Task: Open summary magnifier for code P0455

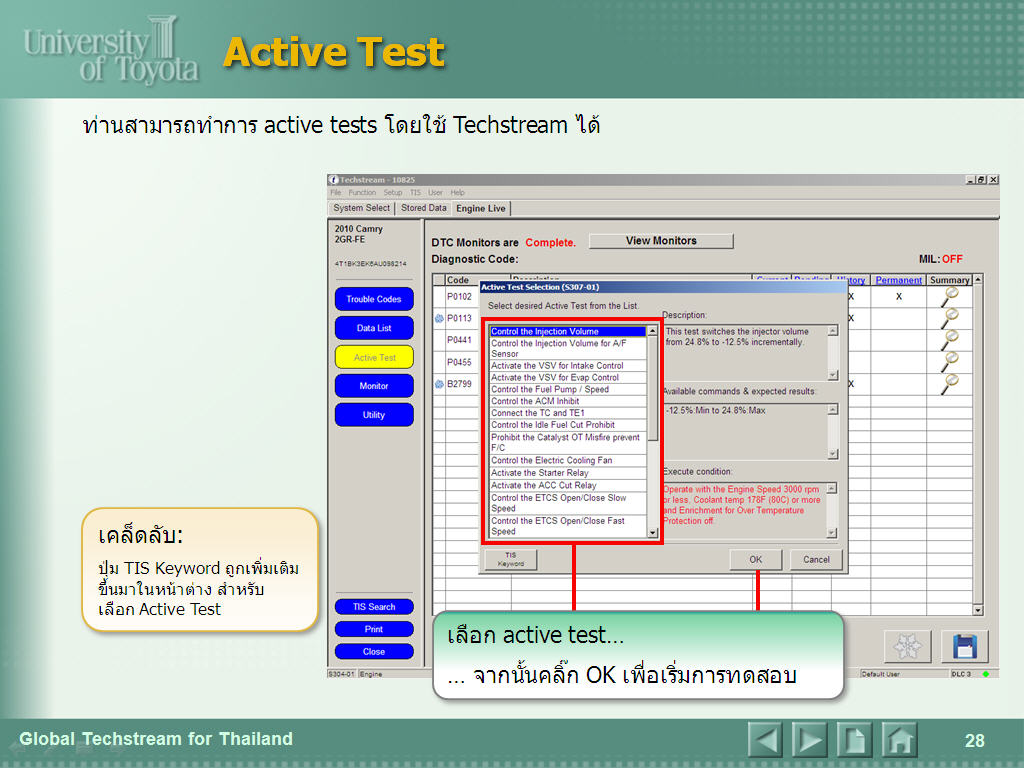Action: tap(950, 361)
